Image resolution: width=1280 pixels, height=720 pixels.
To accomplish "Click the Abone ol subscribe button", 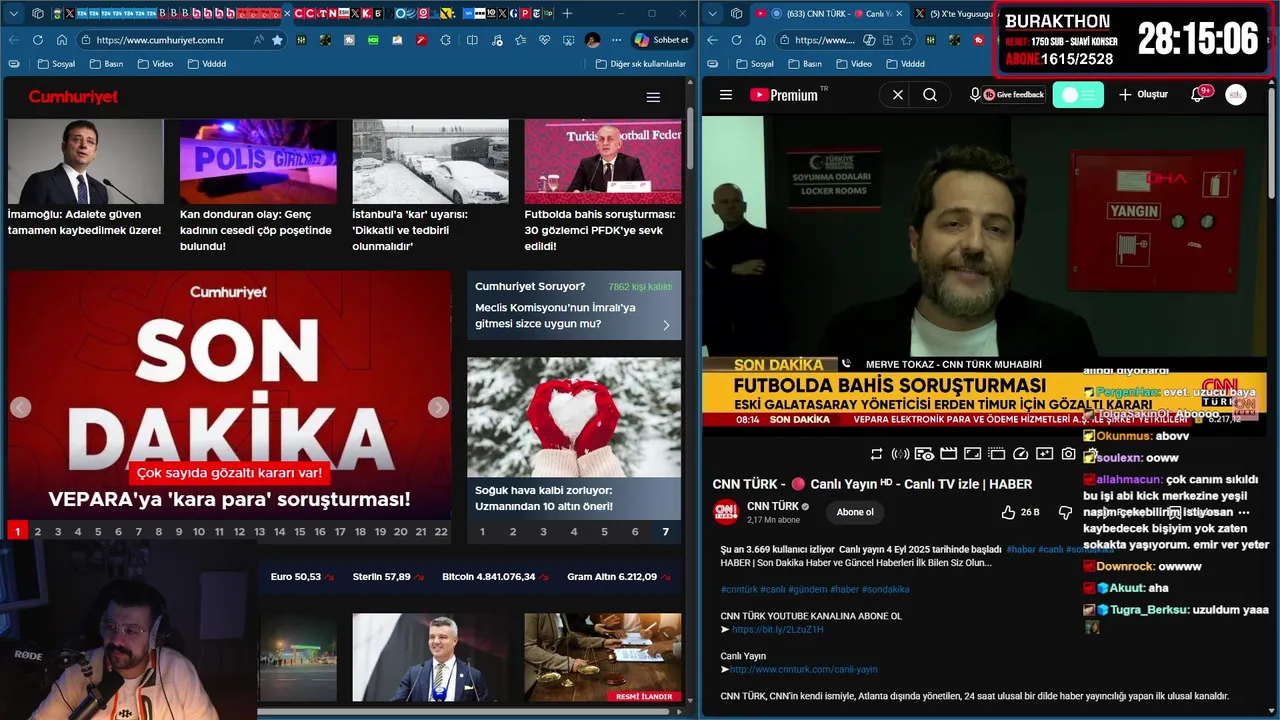I will coord(855,512).
